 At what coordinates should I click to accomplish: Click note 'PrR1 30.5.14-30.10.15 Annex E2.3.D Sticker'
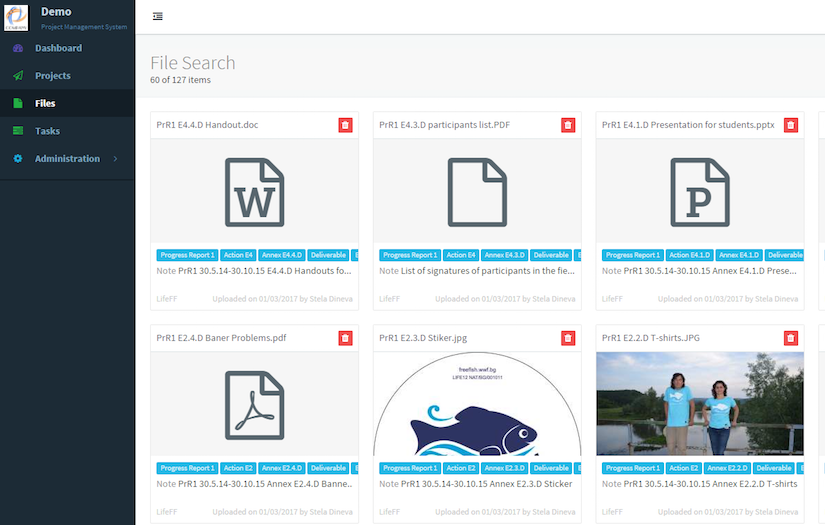pos(486,484)
